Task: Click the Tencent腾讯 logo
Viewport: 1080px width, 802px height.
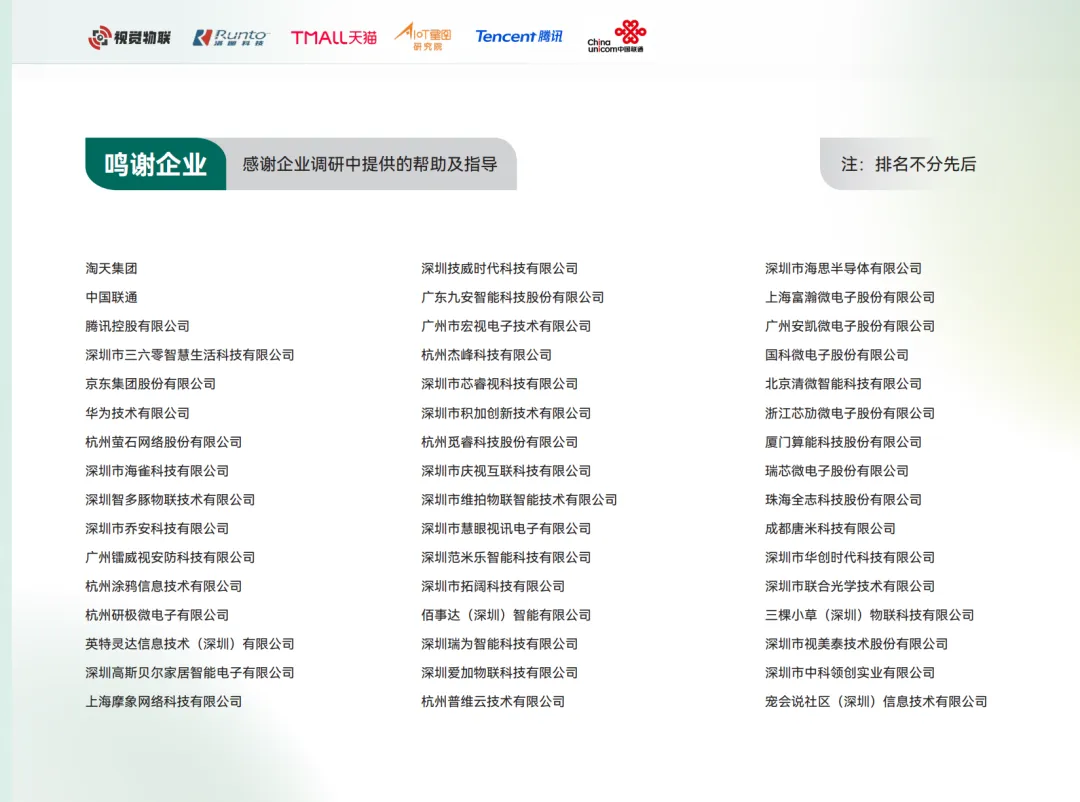Action: pyautogui.click(x=519, y=36)
